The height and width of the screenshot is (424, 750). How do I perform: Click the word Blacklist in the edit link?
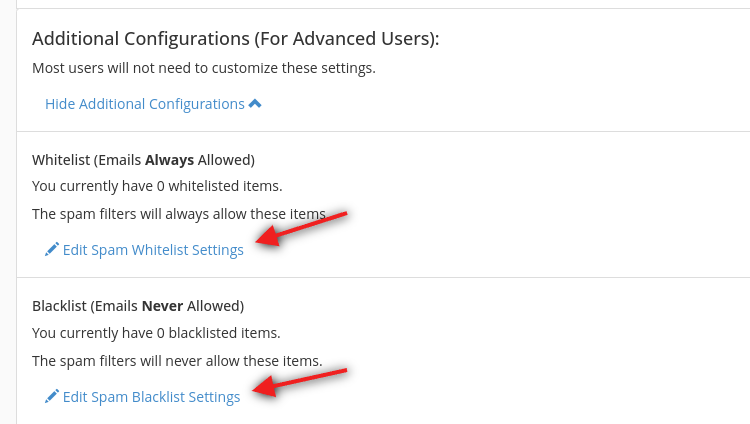click(158, 397)
